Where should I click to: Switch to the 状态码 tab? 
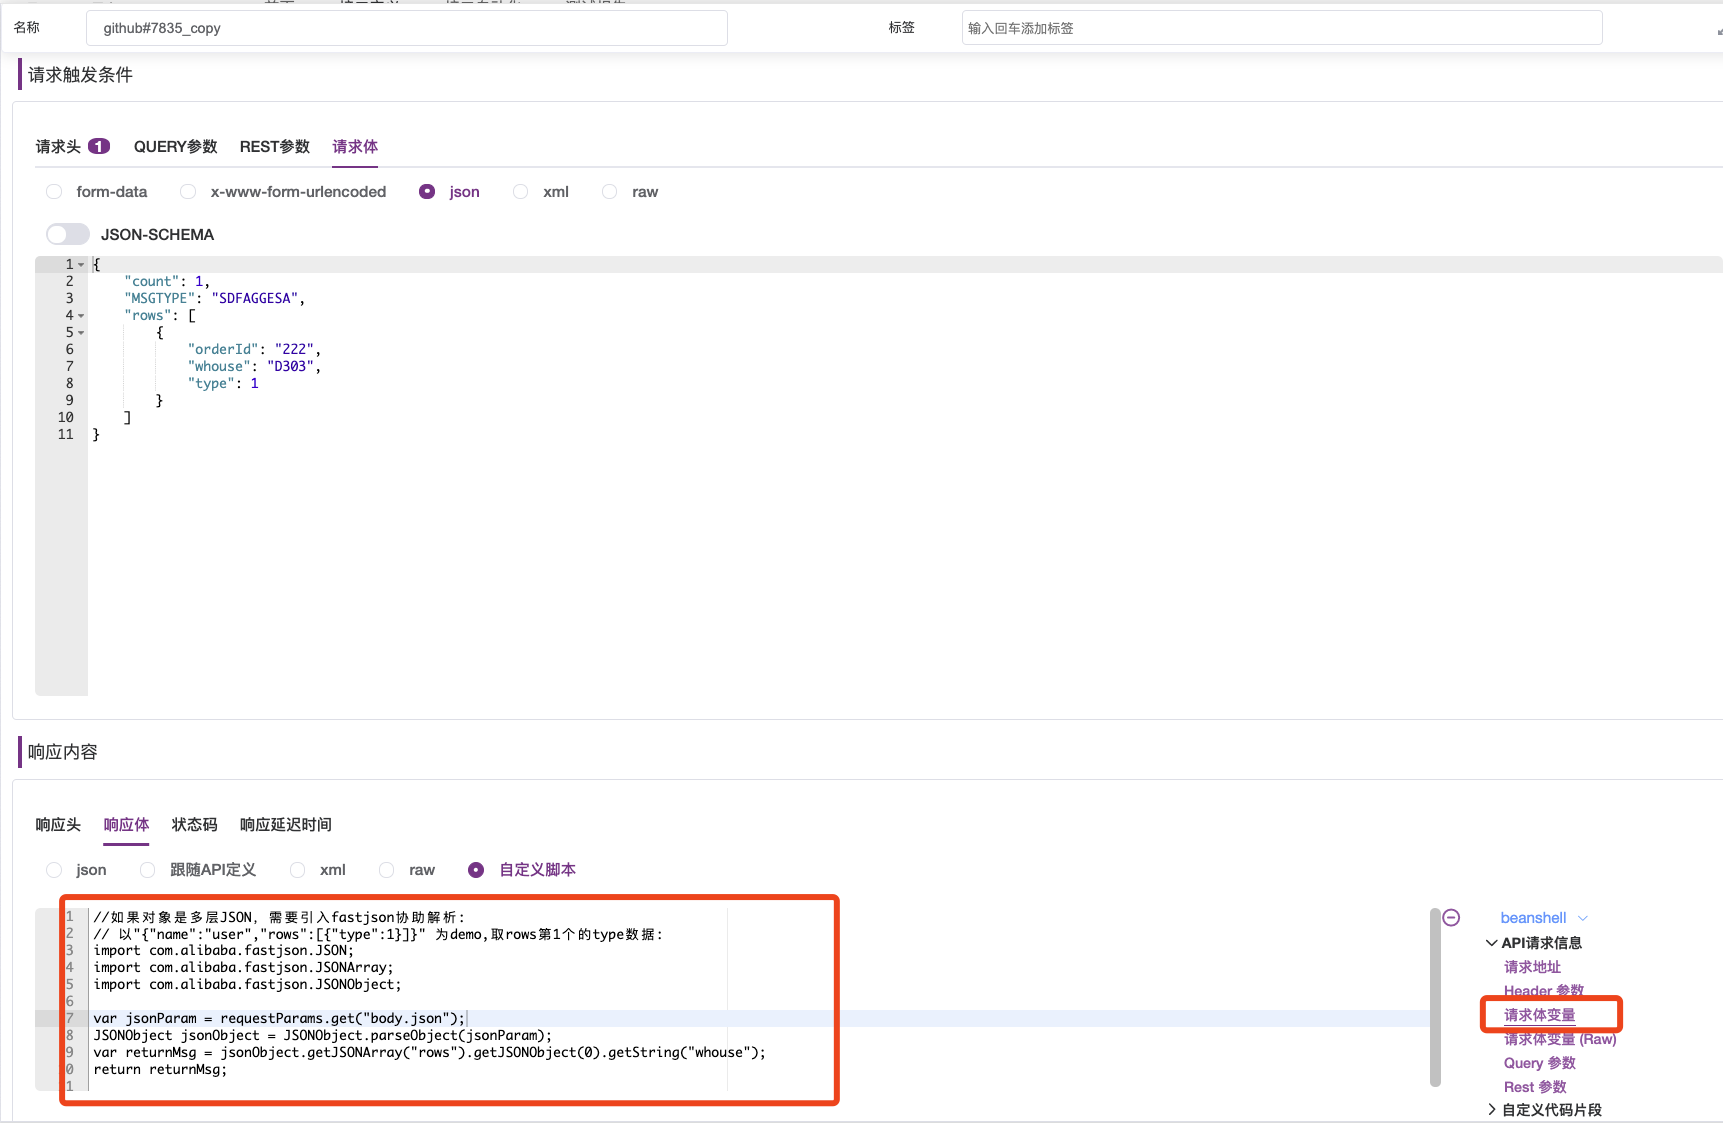[193, 825]
